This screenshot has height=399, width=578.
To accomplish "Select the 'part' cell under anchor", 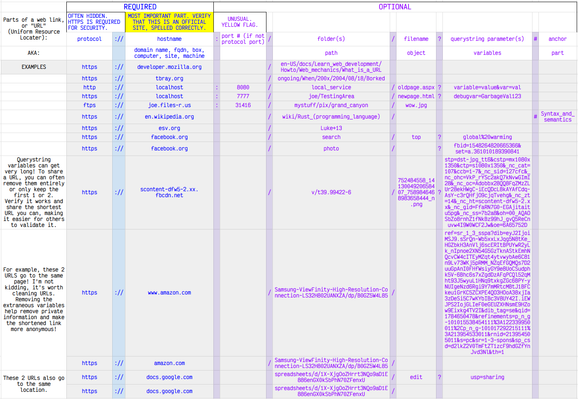I will click(557, 53).
